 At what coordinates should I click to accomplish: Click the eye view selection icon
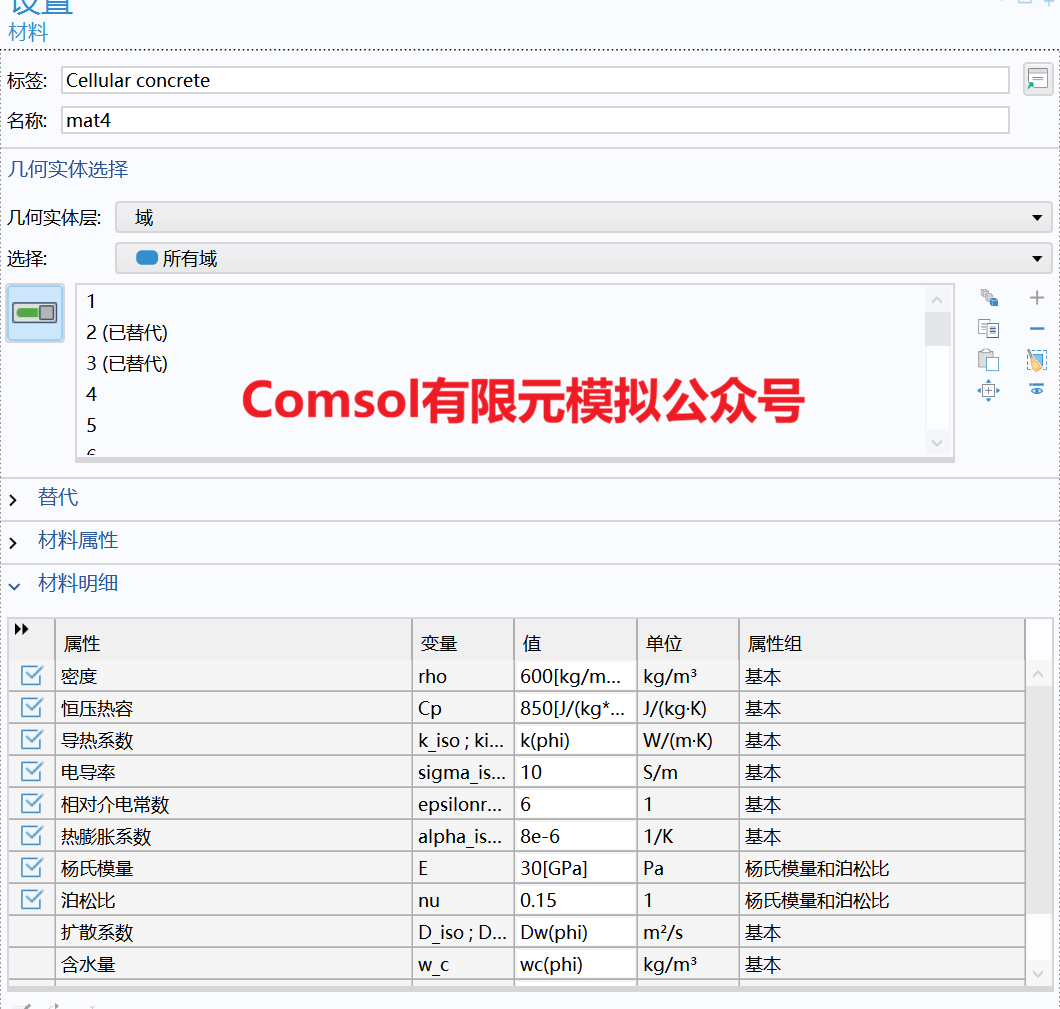click(x=1036, y=390)
